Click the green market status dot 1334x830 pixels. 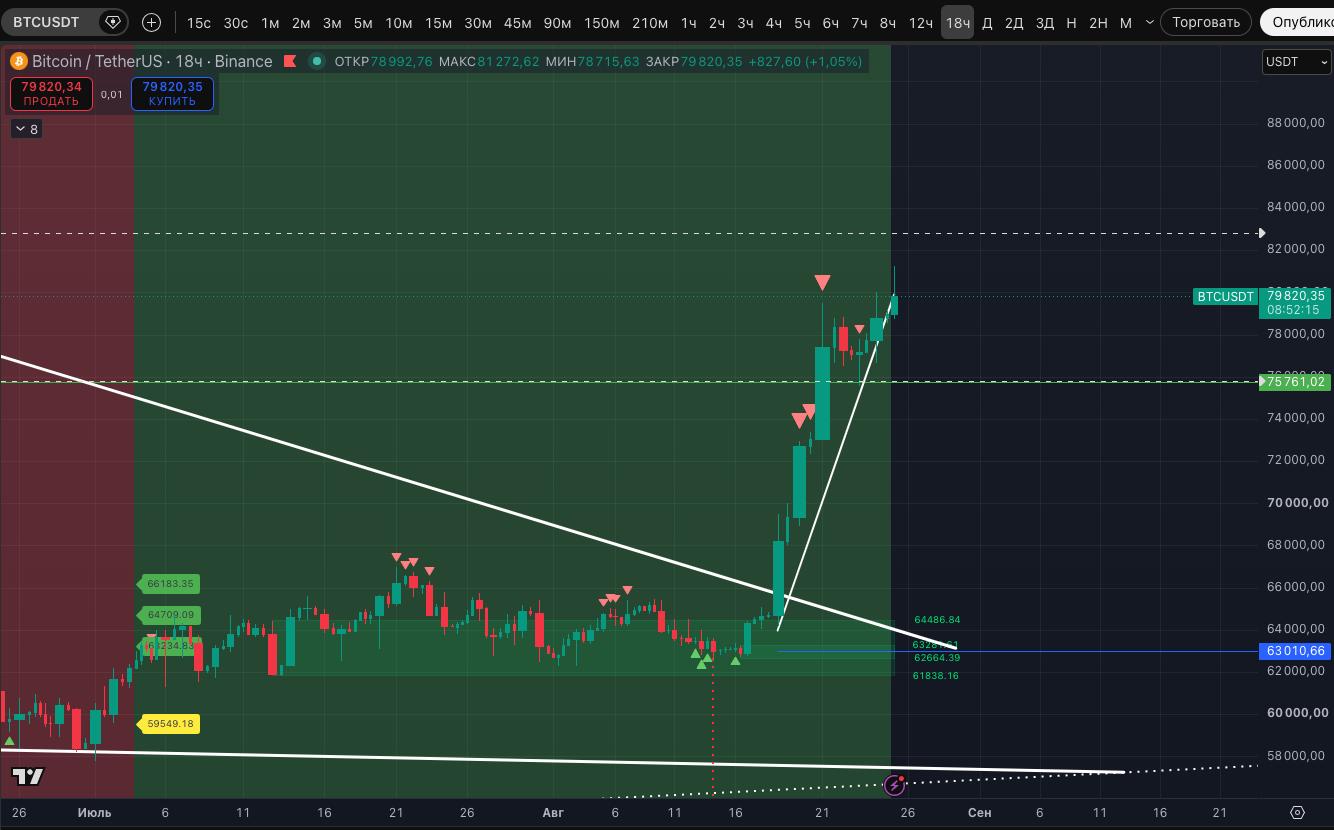tap(317, 61)
